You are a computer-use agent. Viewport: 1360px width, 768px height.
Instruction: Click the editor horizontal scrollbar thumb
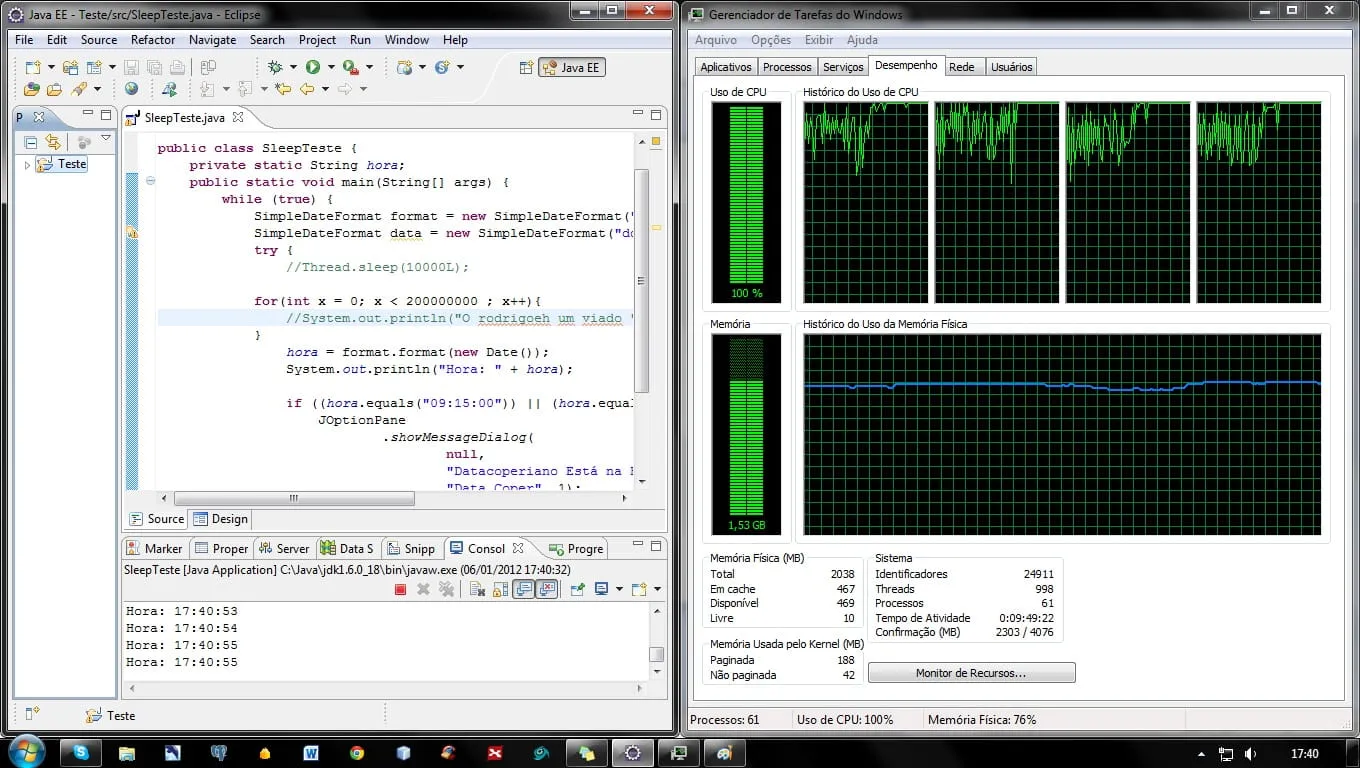[294, 498]
